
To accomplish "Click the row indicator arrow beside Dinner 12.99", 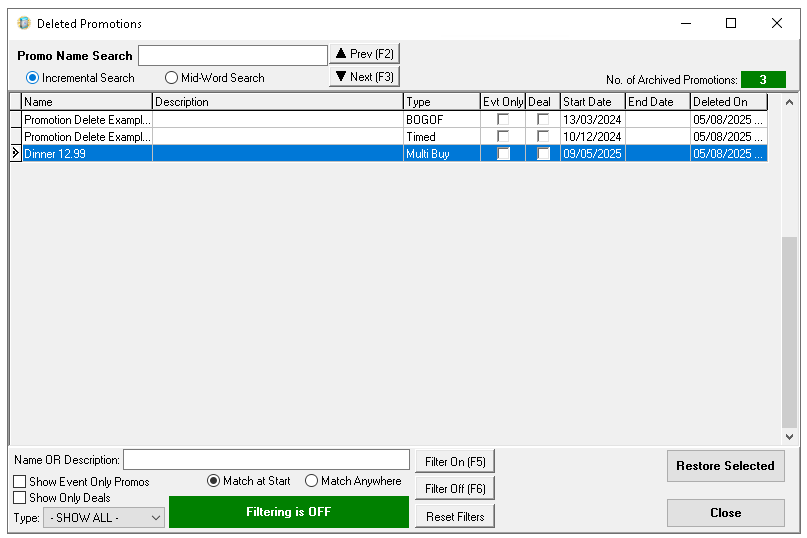I will [15, 154].
